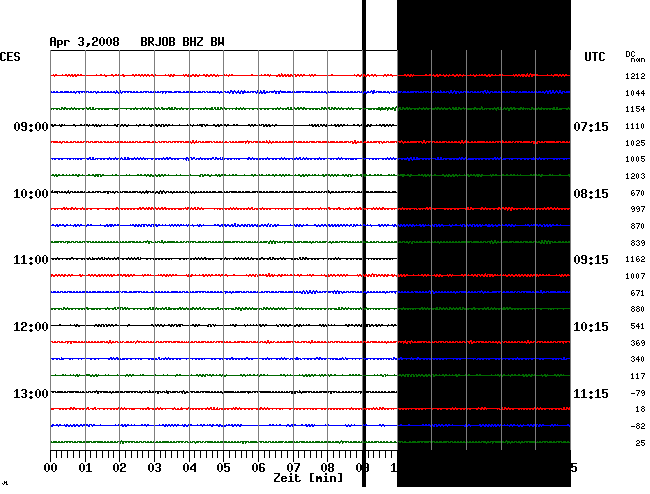Click the minute axis tick label "08"
The height and width of the screenshot is (494, 650).
[x=327, y=468]
